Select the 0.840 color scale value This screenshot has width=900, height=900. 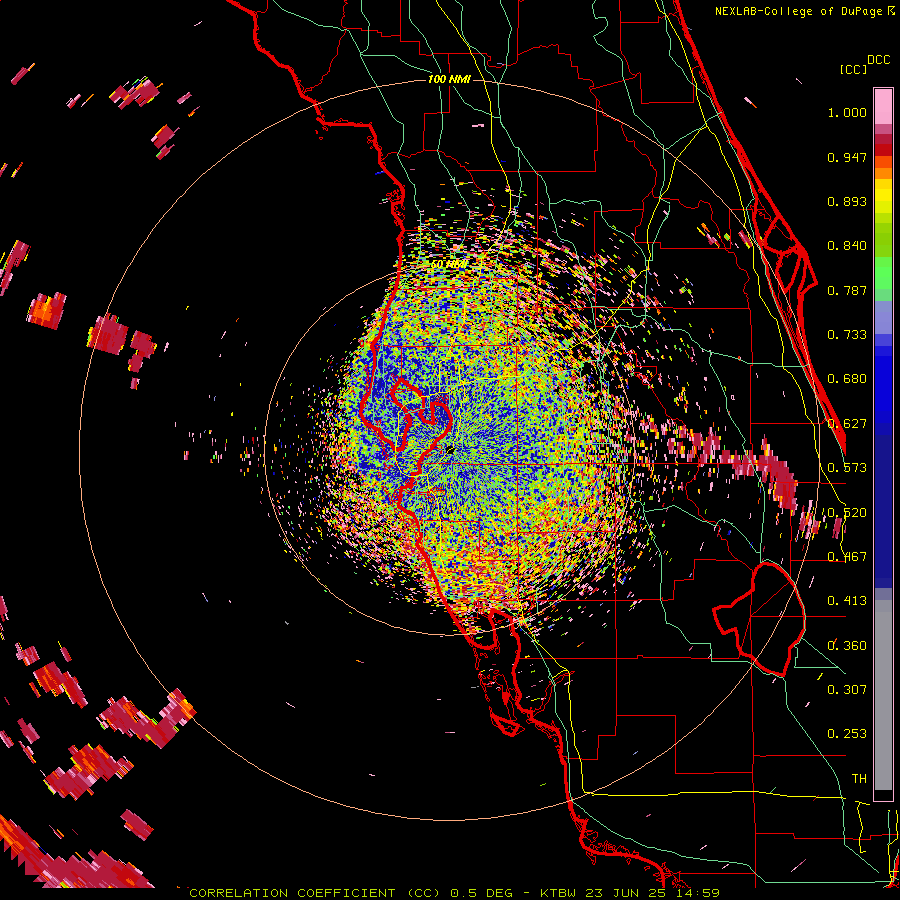click(x=847, y=246)
